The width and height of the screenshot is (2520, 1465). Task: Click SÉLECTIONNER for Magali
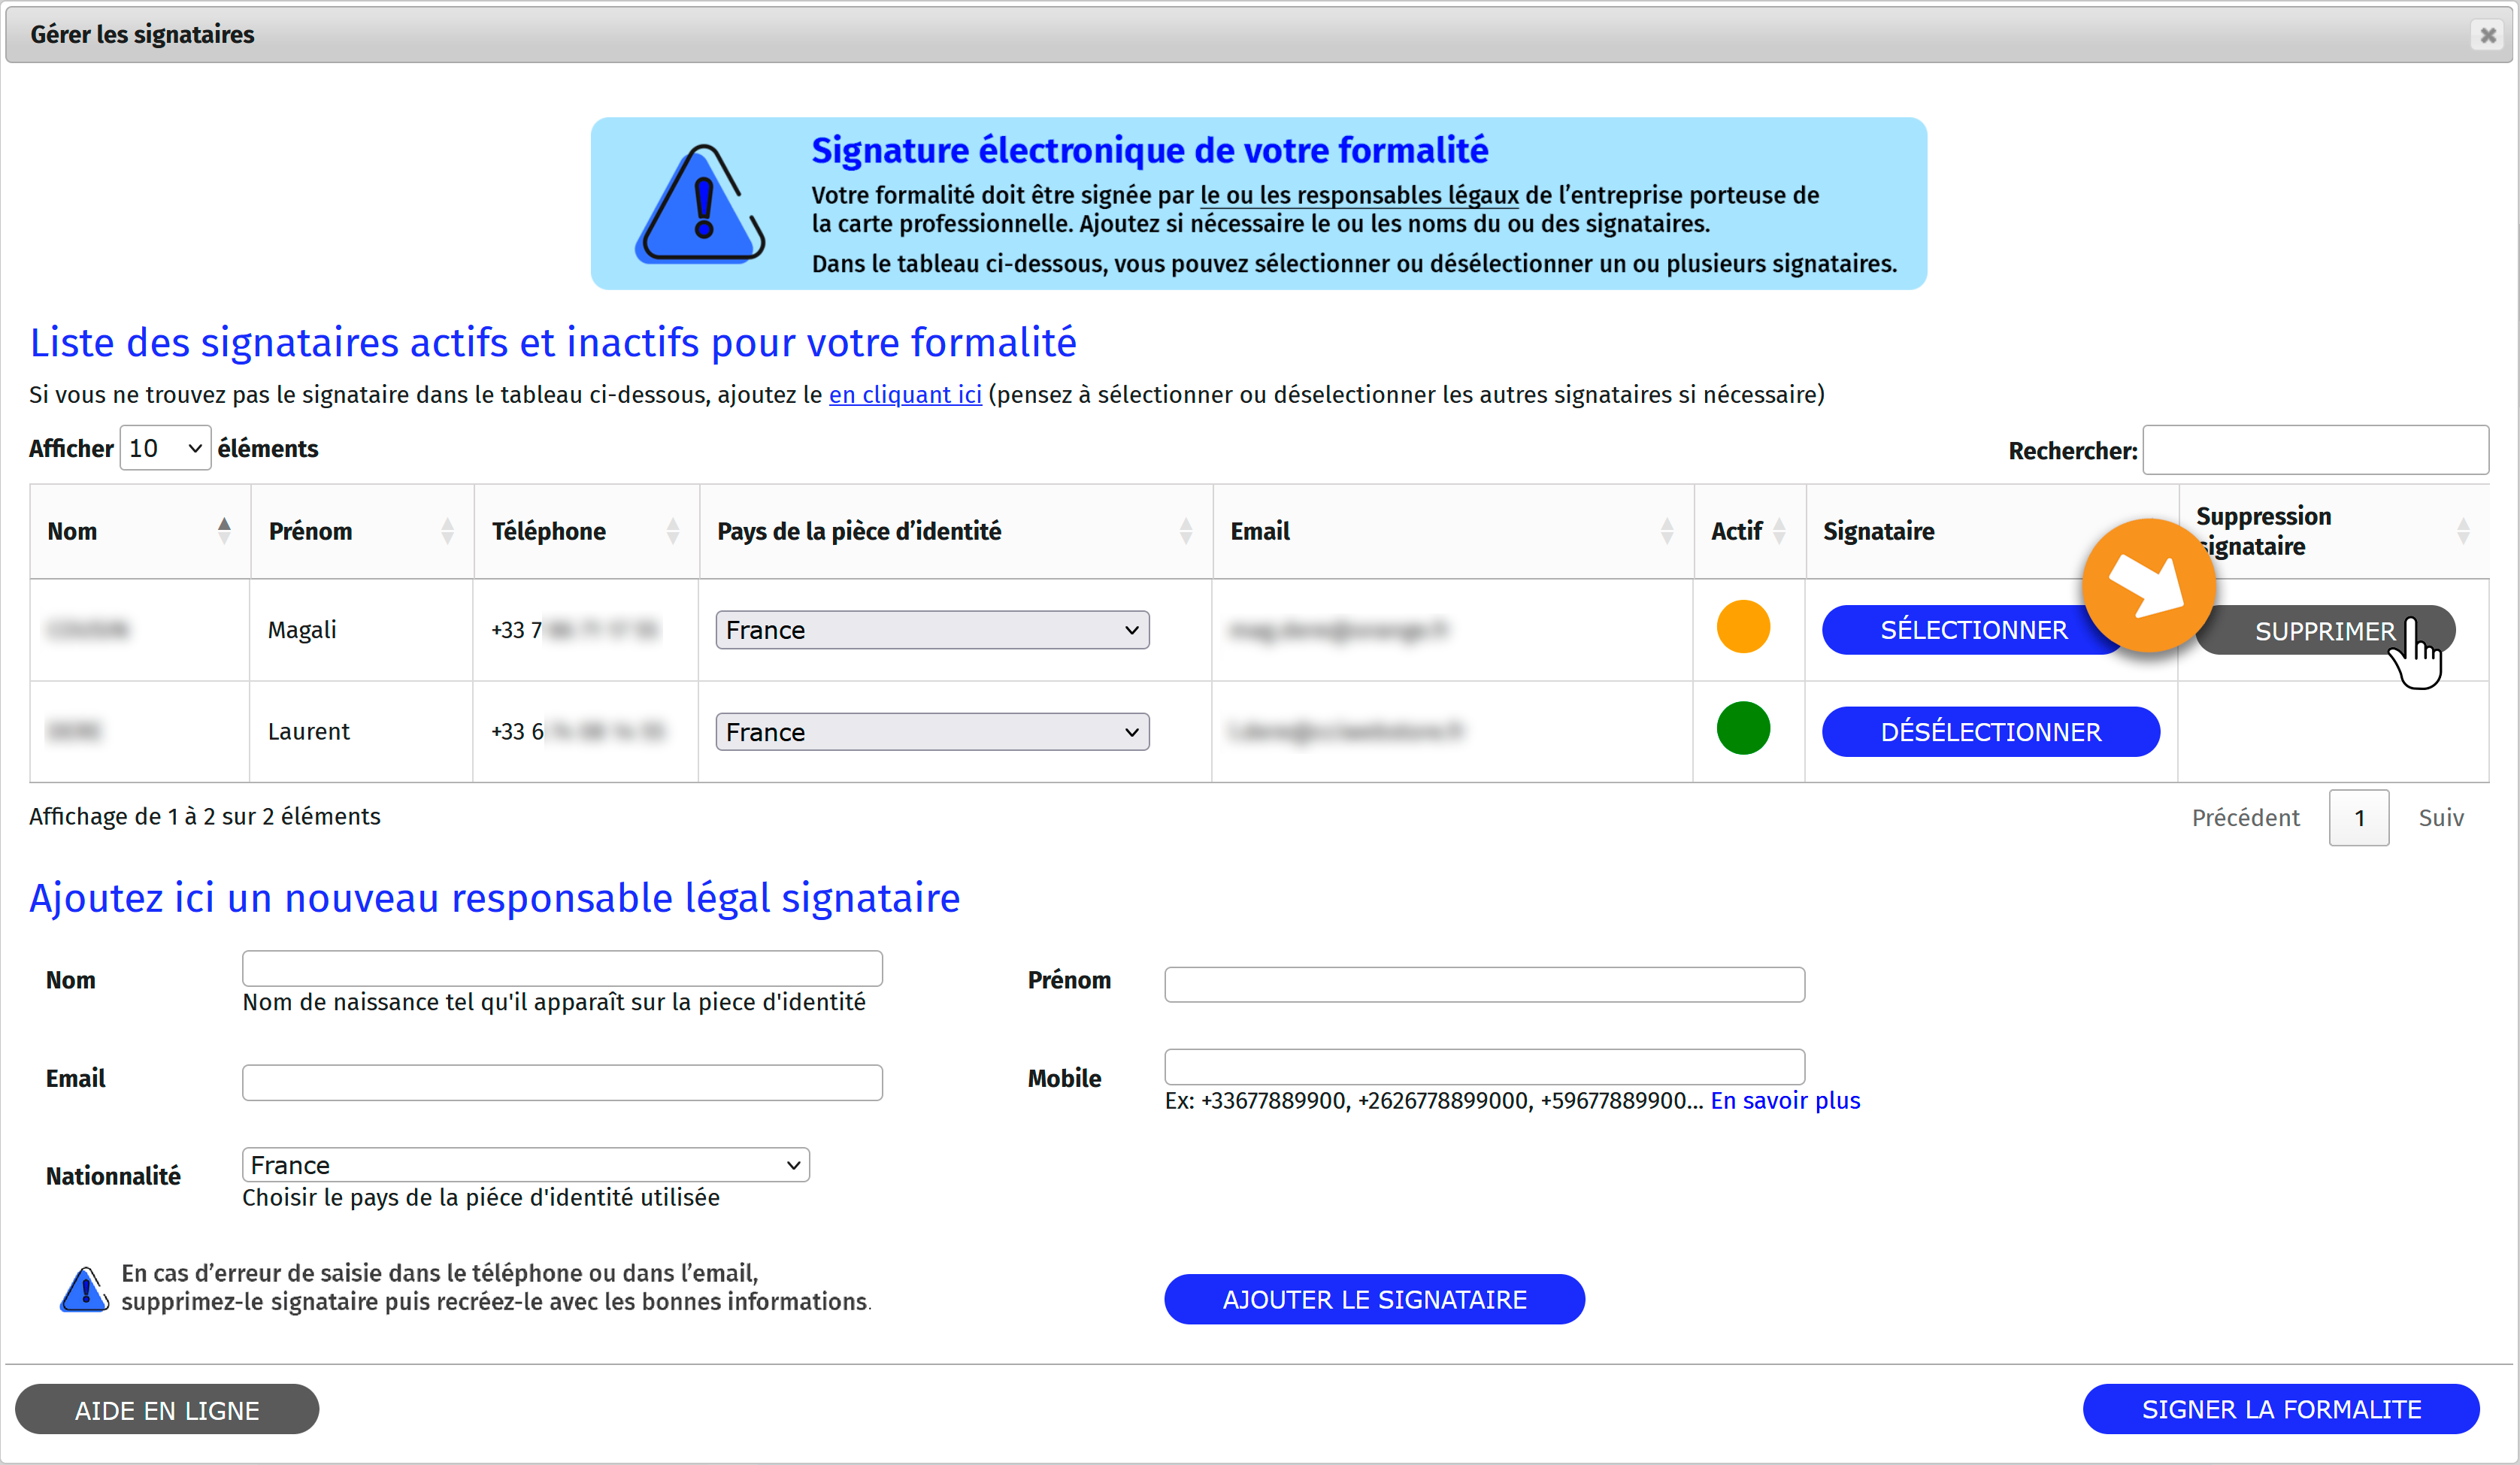pos(1973,630)
